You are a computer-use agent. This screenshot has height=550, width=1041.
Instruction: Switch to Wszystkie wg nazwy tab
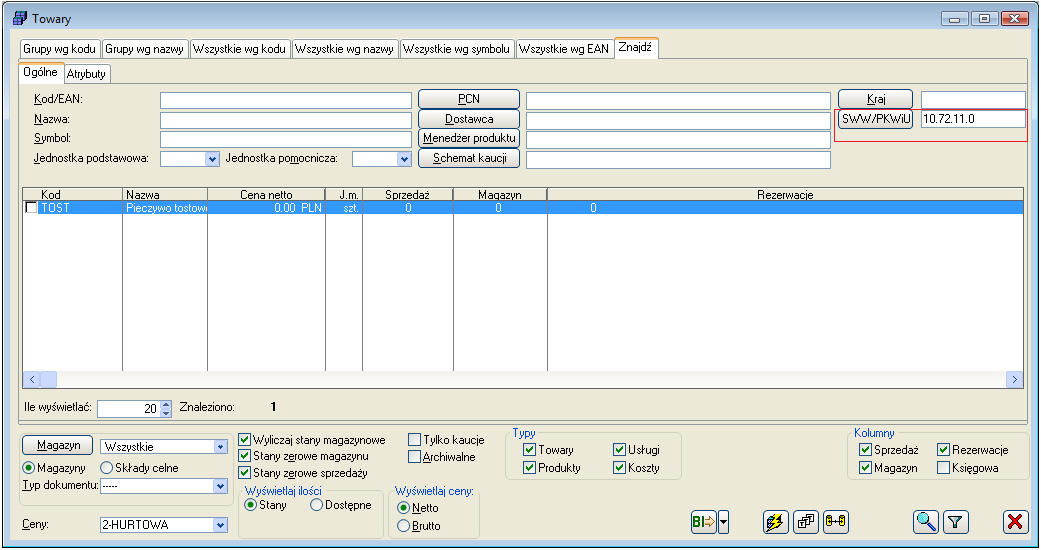click(x=345, y=48)
